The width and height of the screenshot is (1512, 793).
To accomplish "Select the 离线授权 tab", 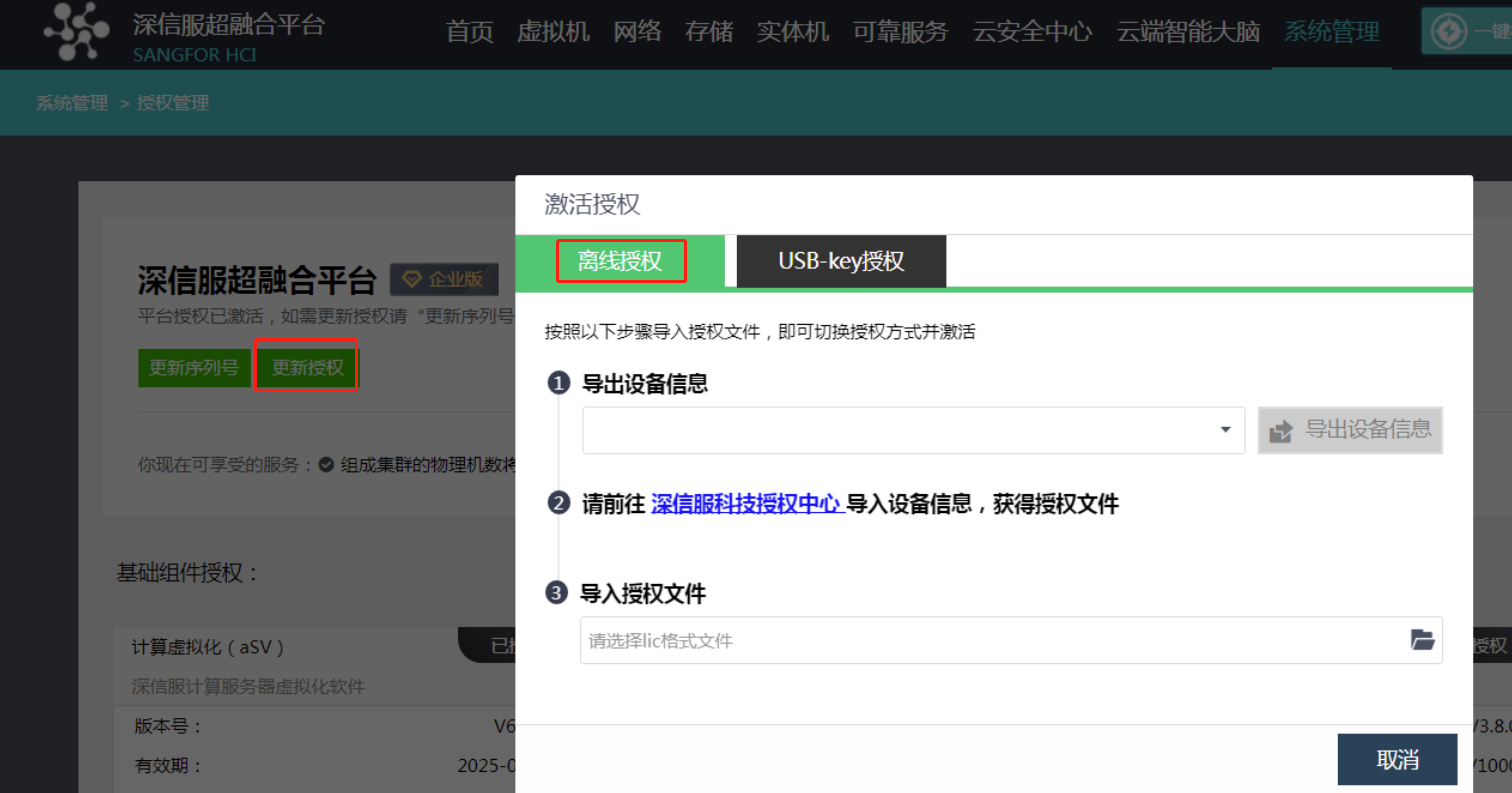I will click(620, 262).
